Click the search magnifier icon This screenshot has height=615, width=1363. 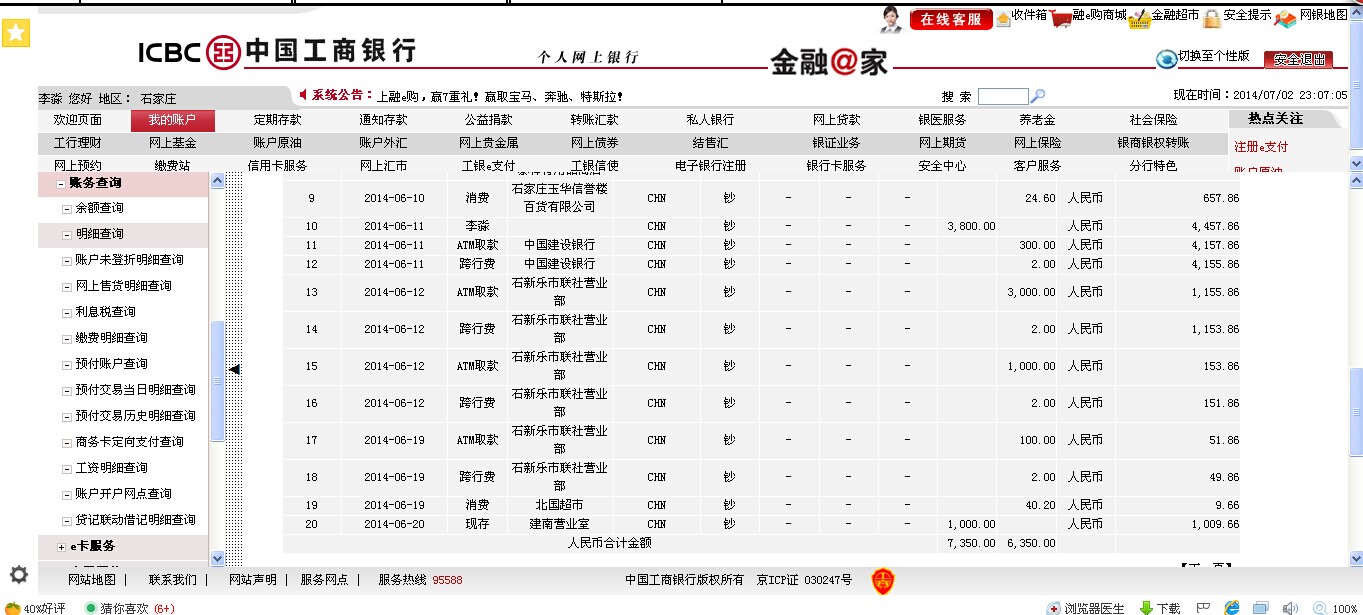click(x=1038, y=96)
